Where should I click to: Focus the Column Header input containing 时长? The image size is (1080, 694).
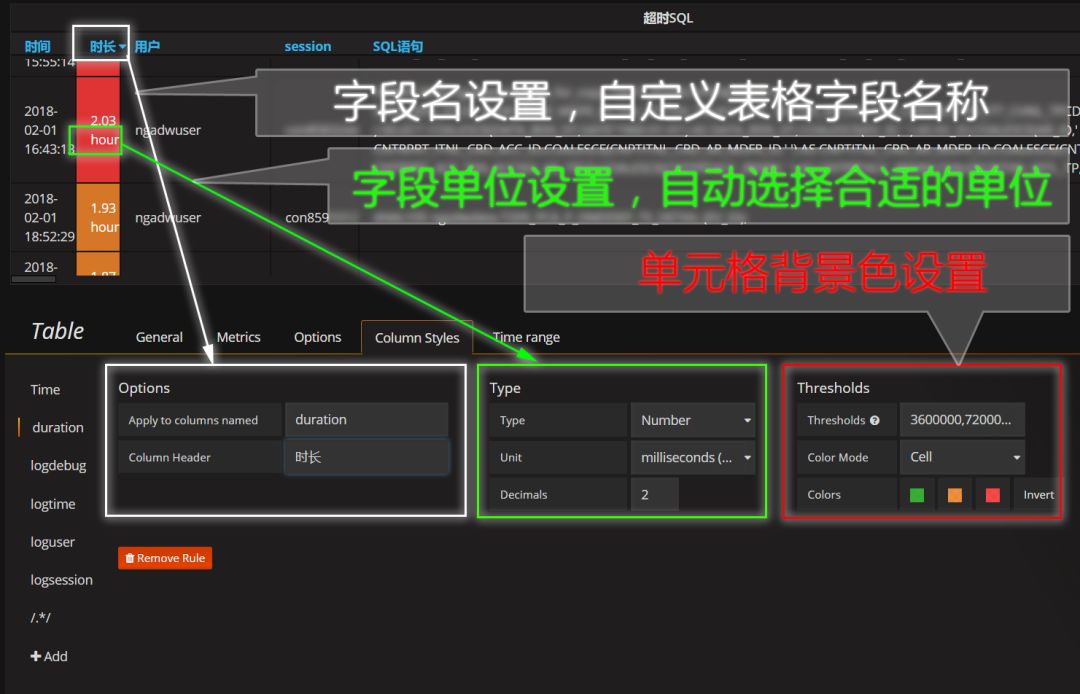(x=366, y=457)
